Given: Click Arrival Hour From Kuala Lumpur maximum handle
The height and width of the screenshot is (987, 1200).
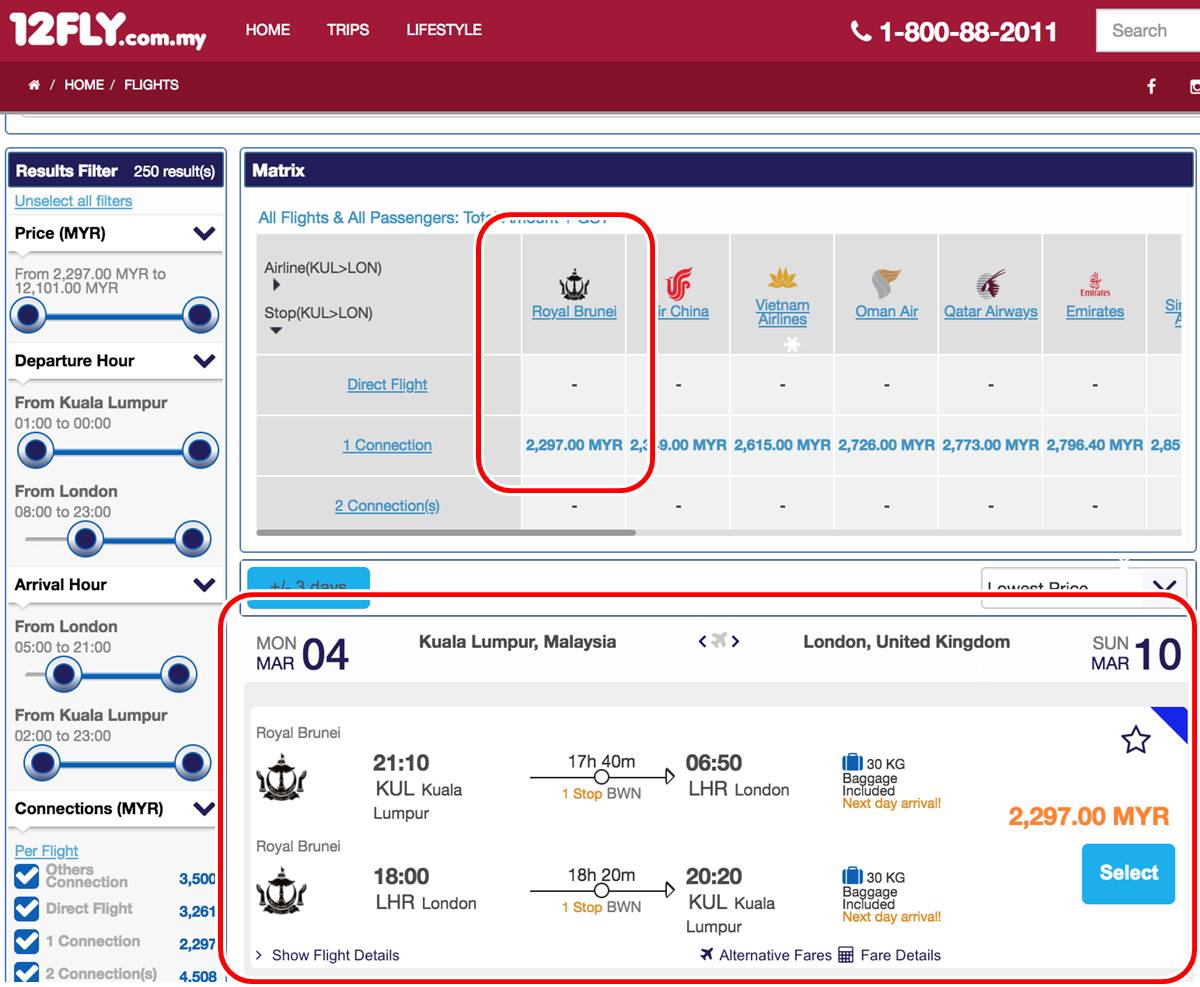Looking at the screenshot, I should (192, 764).
